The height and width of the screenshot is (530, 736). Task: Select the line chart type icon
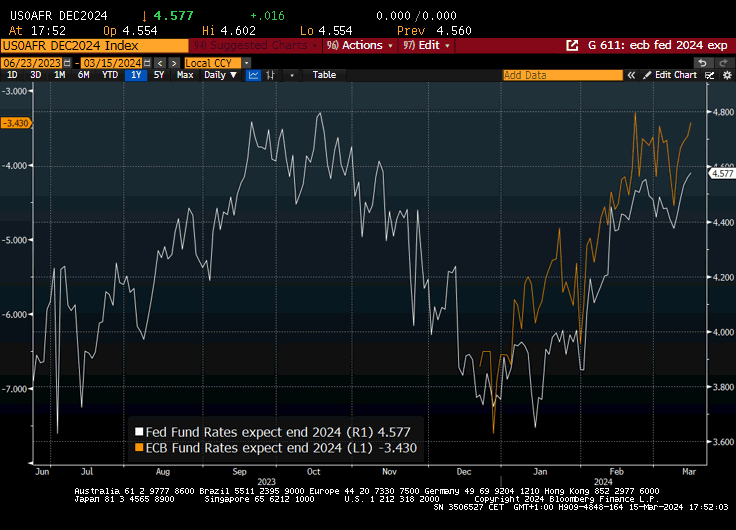253,75
